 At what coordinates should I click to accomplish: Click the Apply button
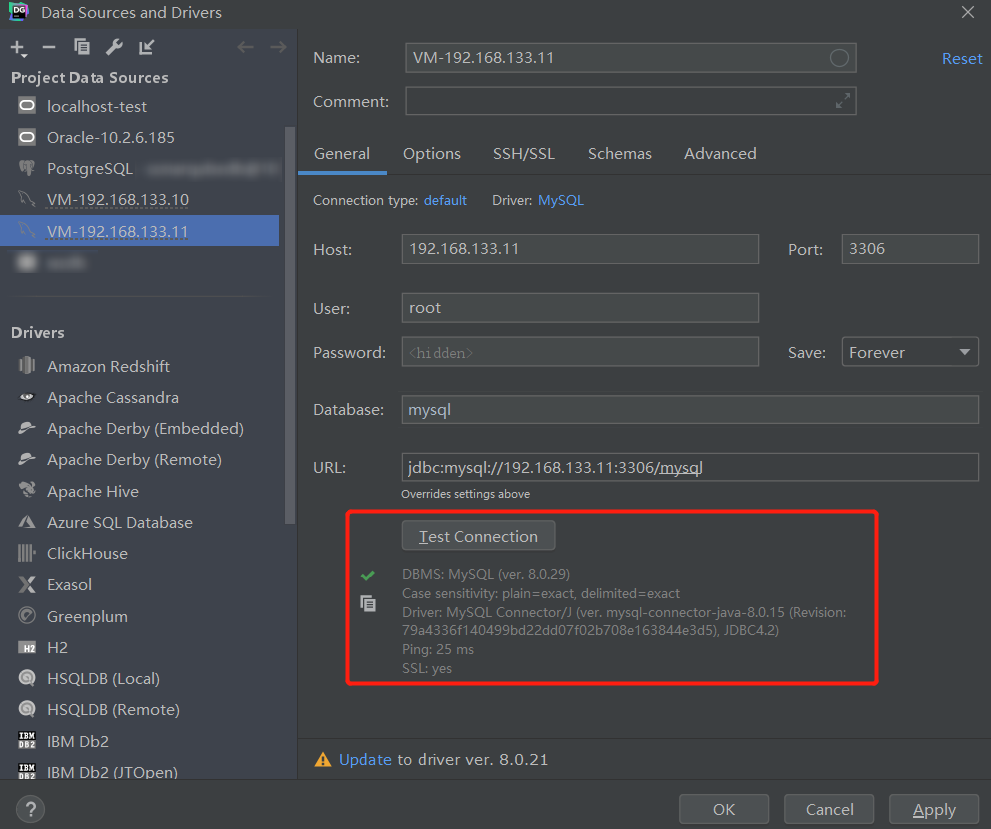tap(934, 809)
